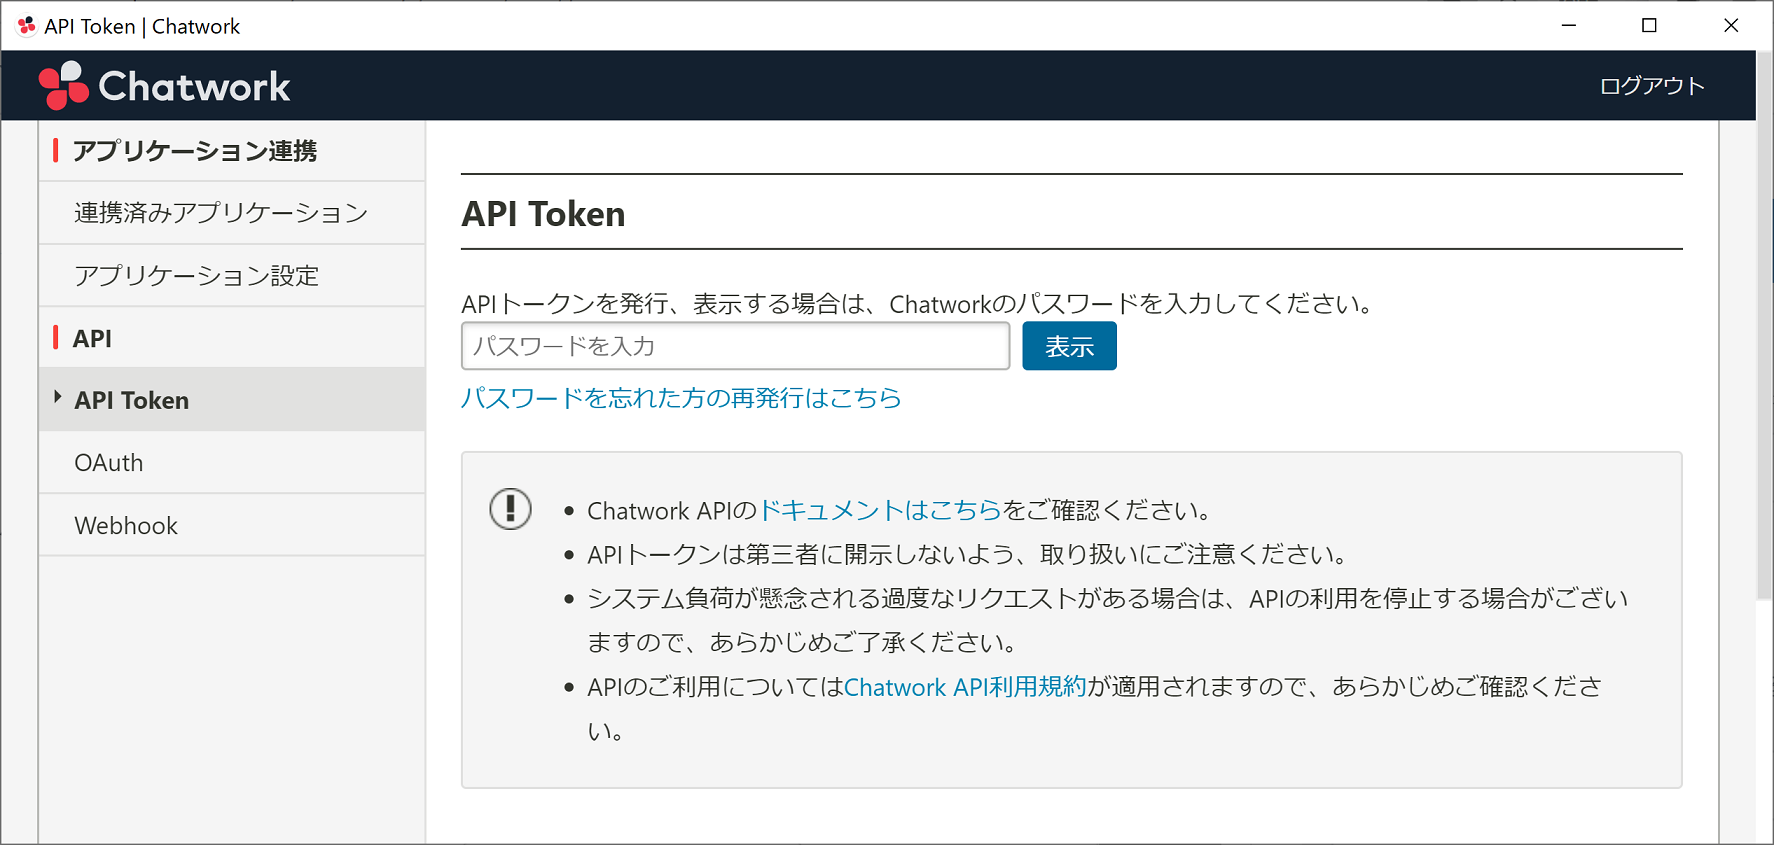Open OAuth in sidebar

pos(232,463)
